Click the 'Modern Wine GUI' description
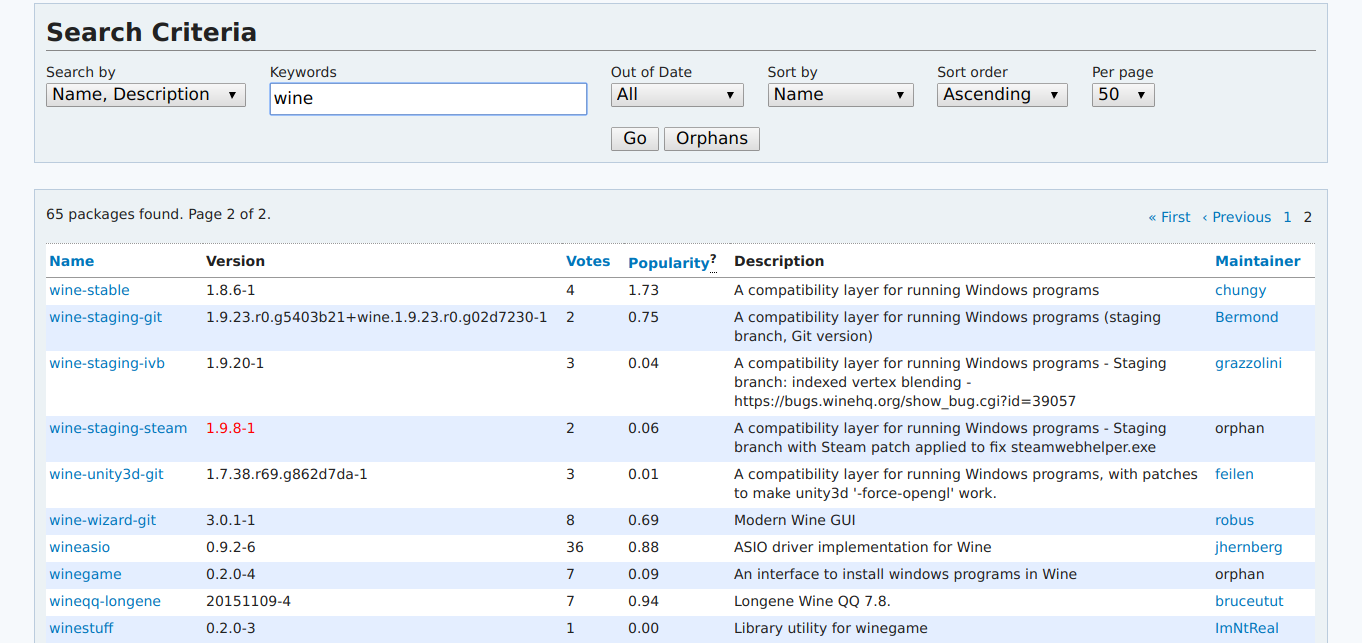The width and height of the screenshot is (1362, 643). tap(795, 520)
